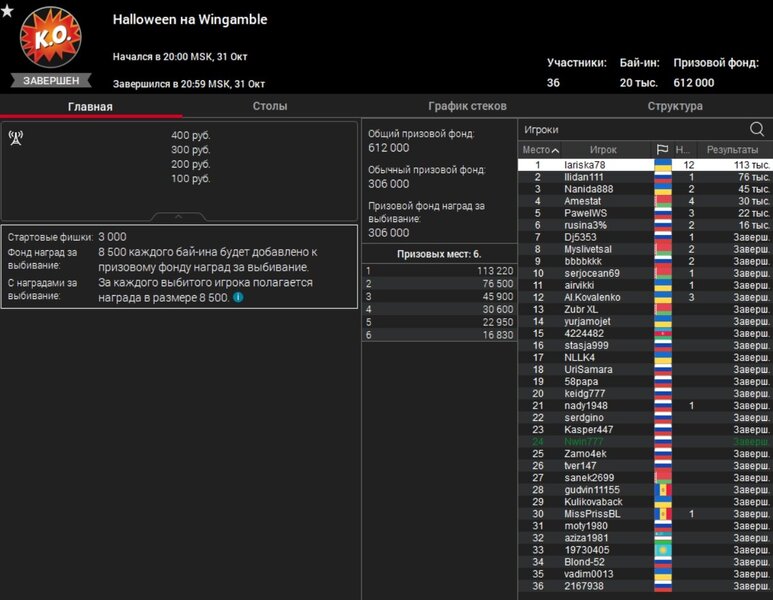Collapse the panel using the upward chevron handle
The image size is (773, 600).
click(178, 216)
